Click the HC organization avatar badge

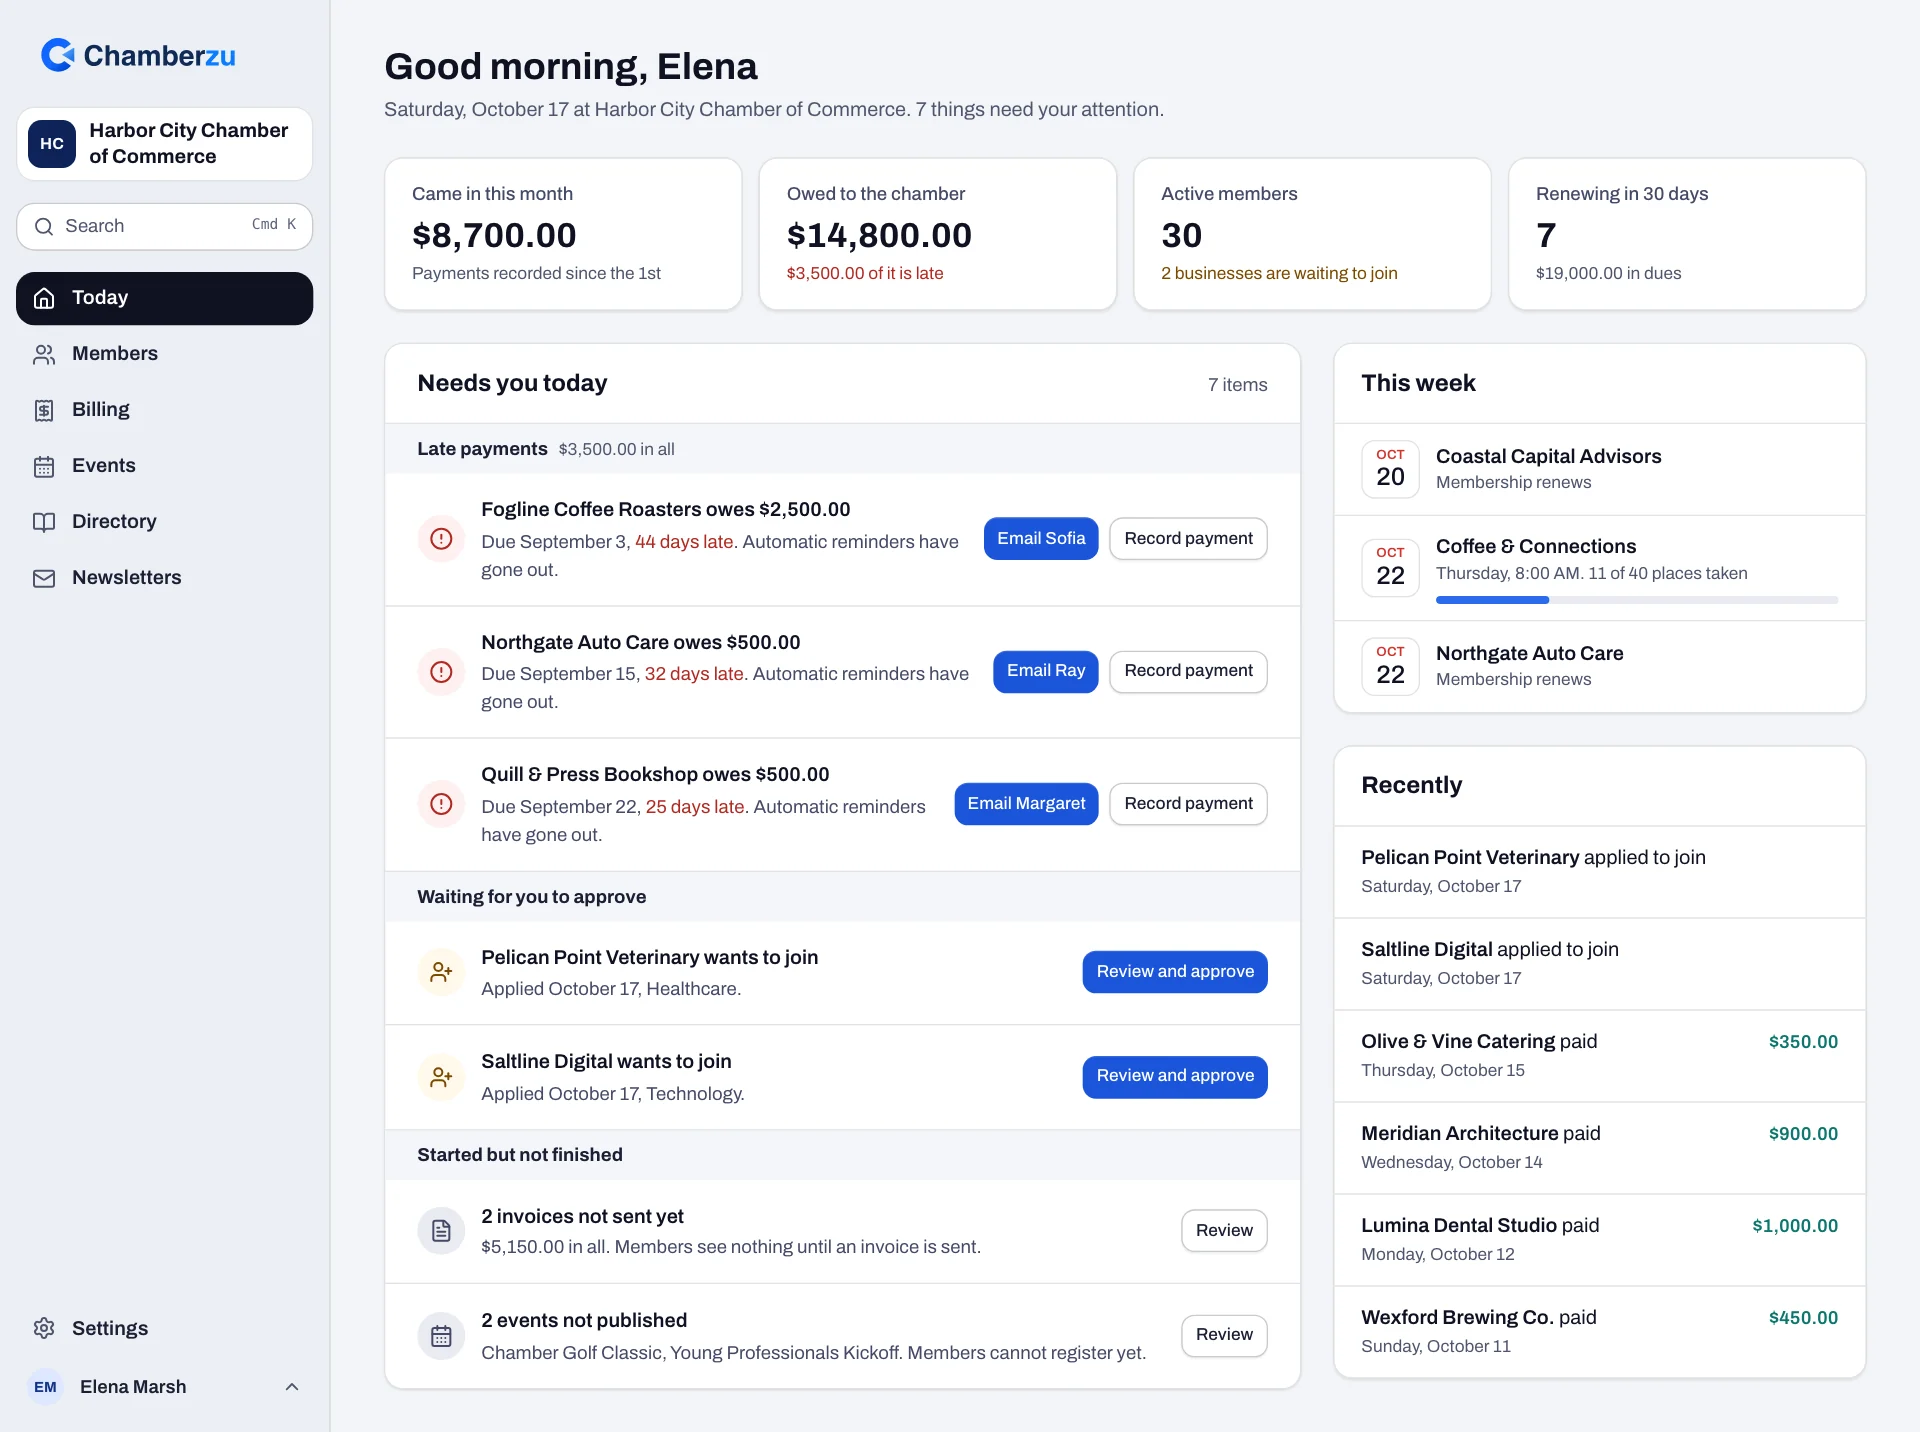(52, 143)
